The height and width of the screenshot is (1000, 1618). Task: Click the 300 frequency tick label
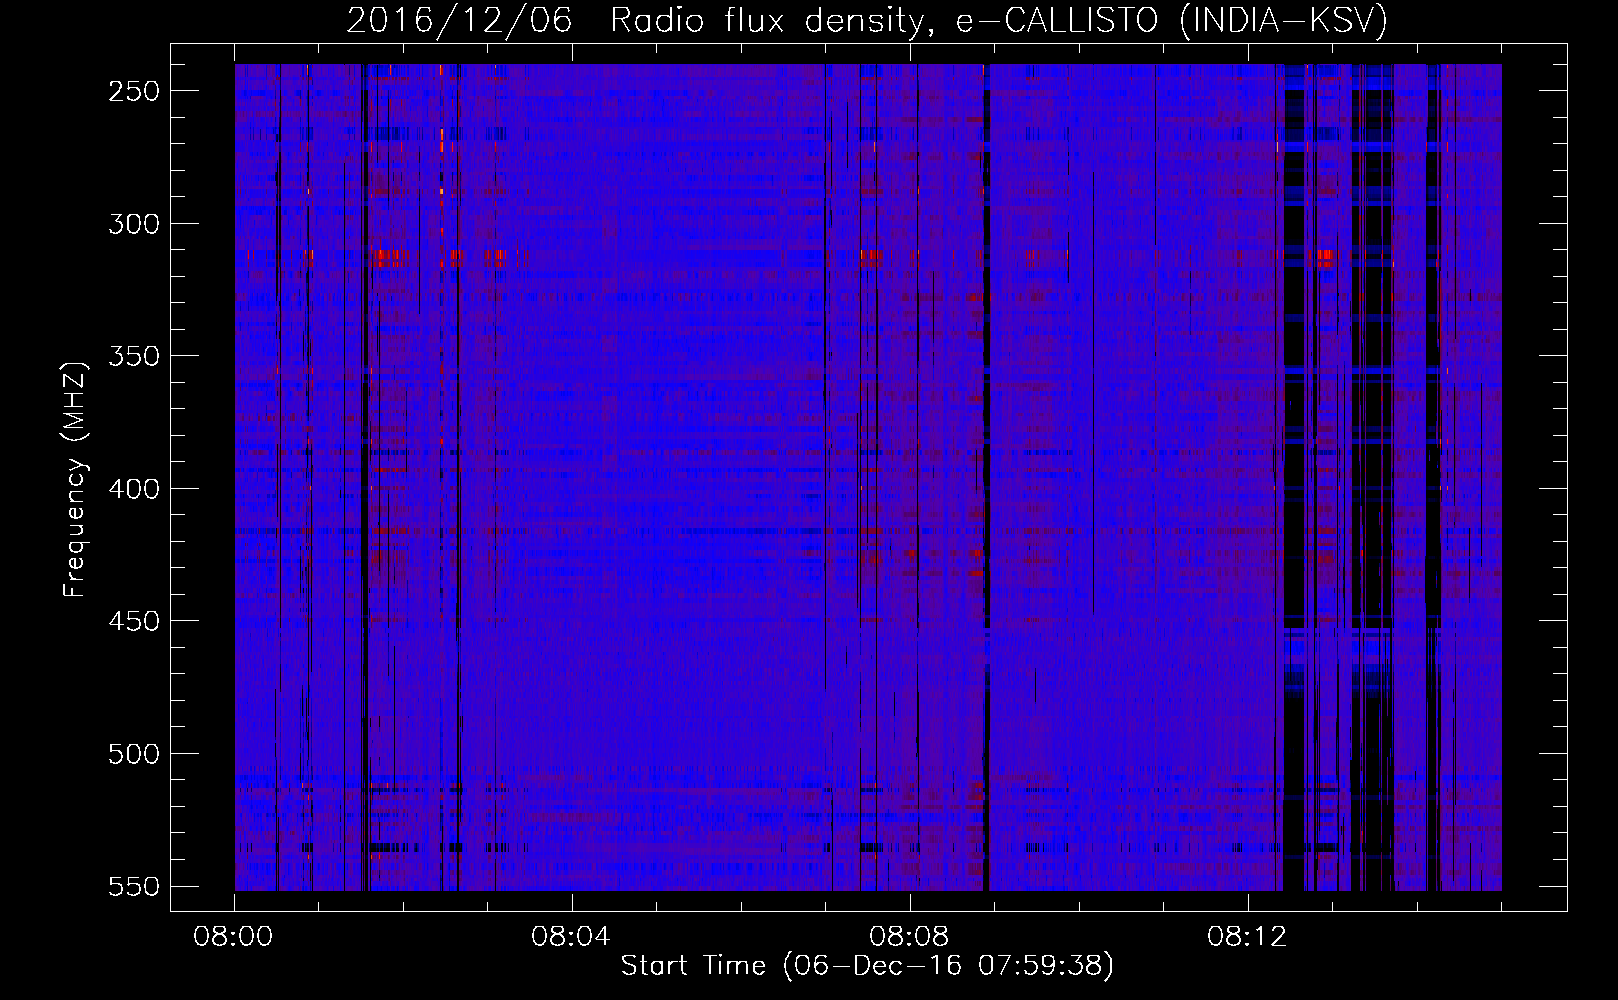click(134, 223)
